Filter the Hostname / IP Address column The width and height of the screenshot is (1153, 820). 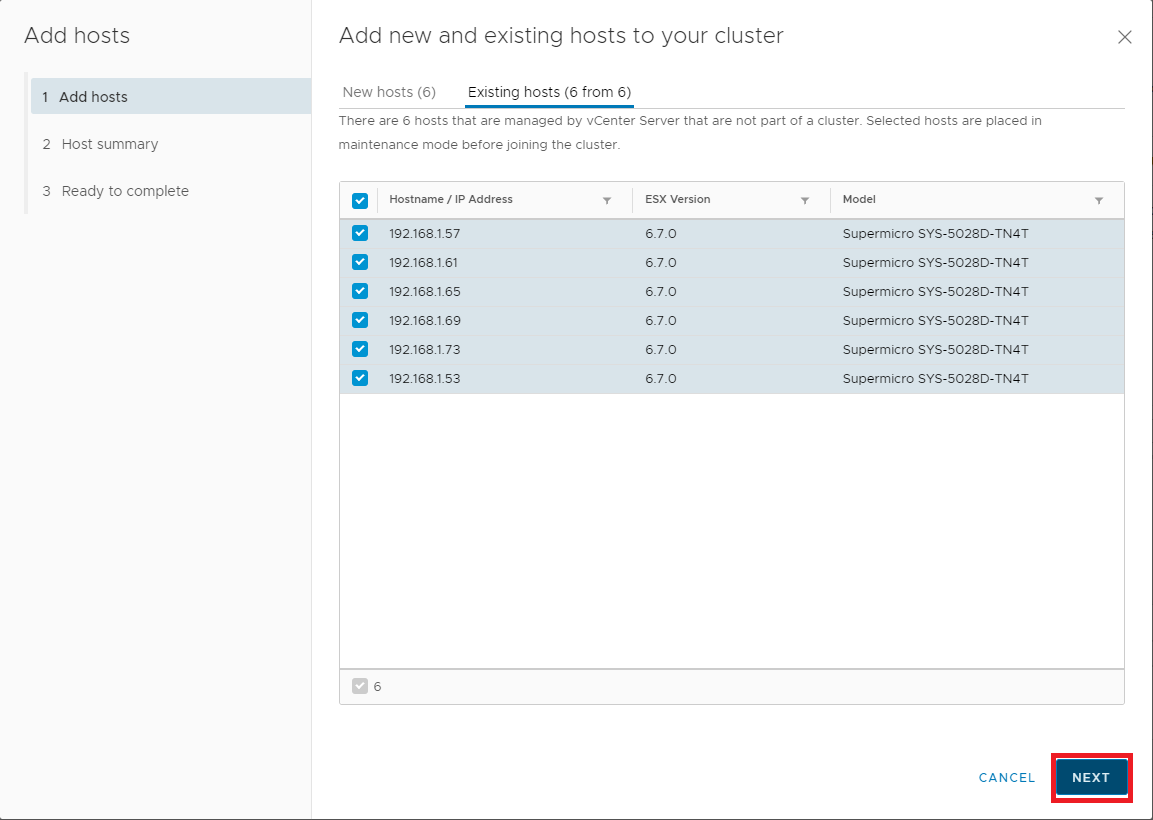pos(607,201)
